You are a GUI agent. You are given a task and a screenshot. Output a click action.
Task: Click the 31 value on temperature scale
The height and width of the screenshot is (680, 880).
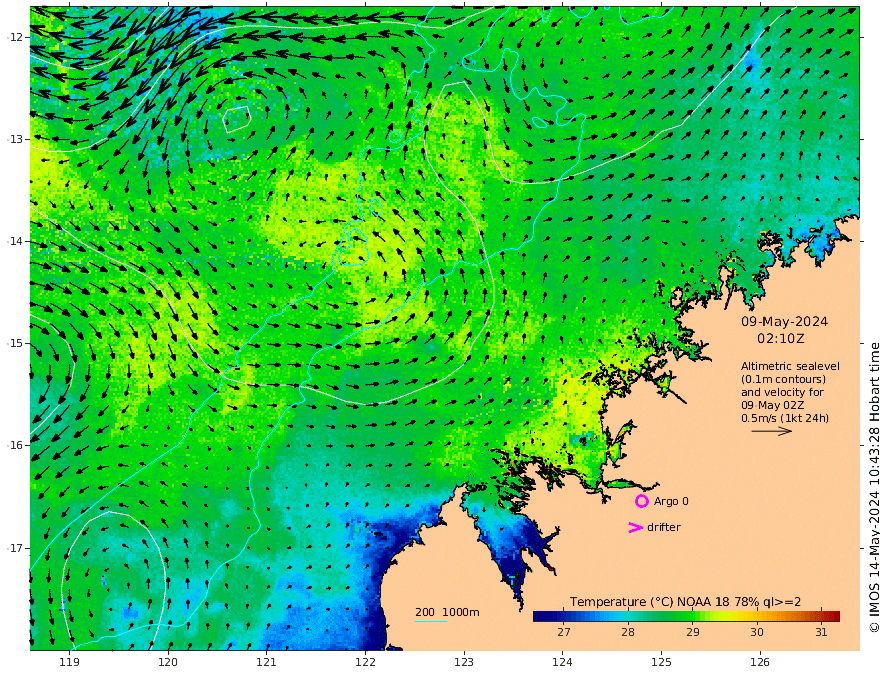point(821,632)
